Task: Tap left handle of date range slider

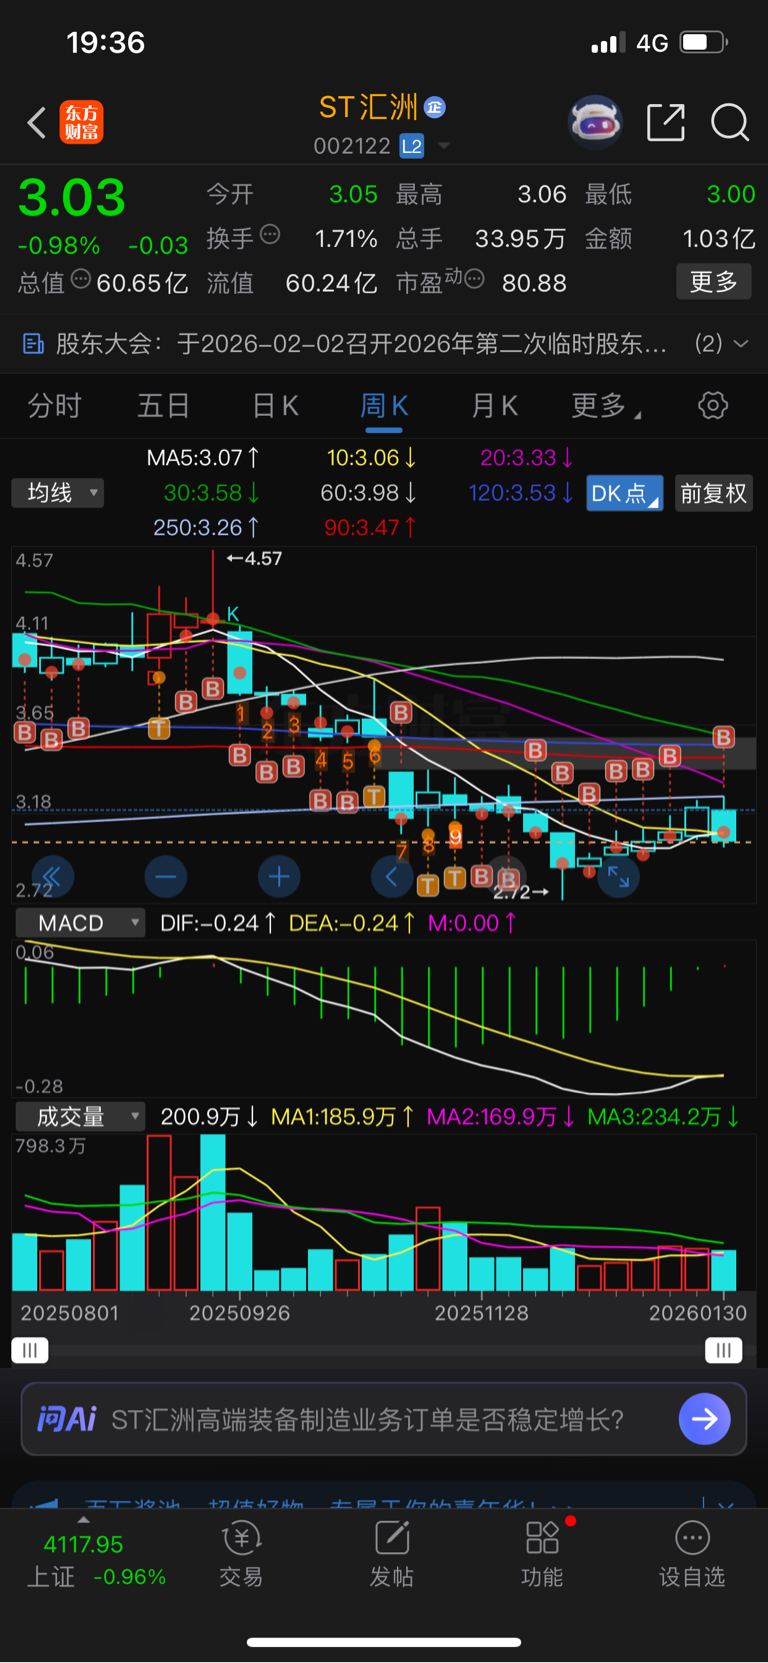Action: 30,1350
